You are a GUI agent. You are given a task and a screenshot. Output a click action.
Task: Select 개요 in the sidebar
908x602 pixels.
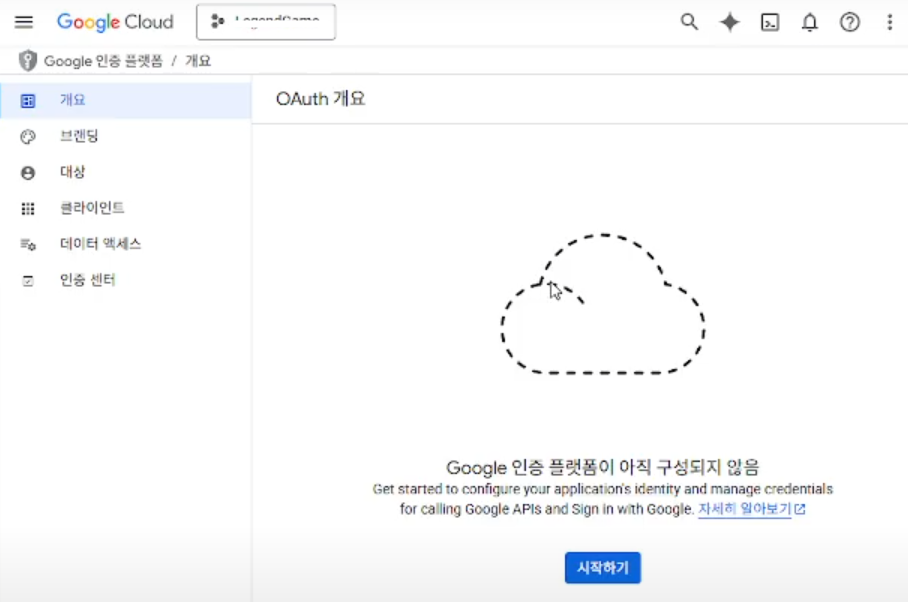[x=126, y=100]
